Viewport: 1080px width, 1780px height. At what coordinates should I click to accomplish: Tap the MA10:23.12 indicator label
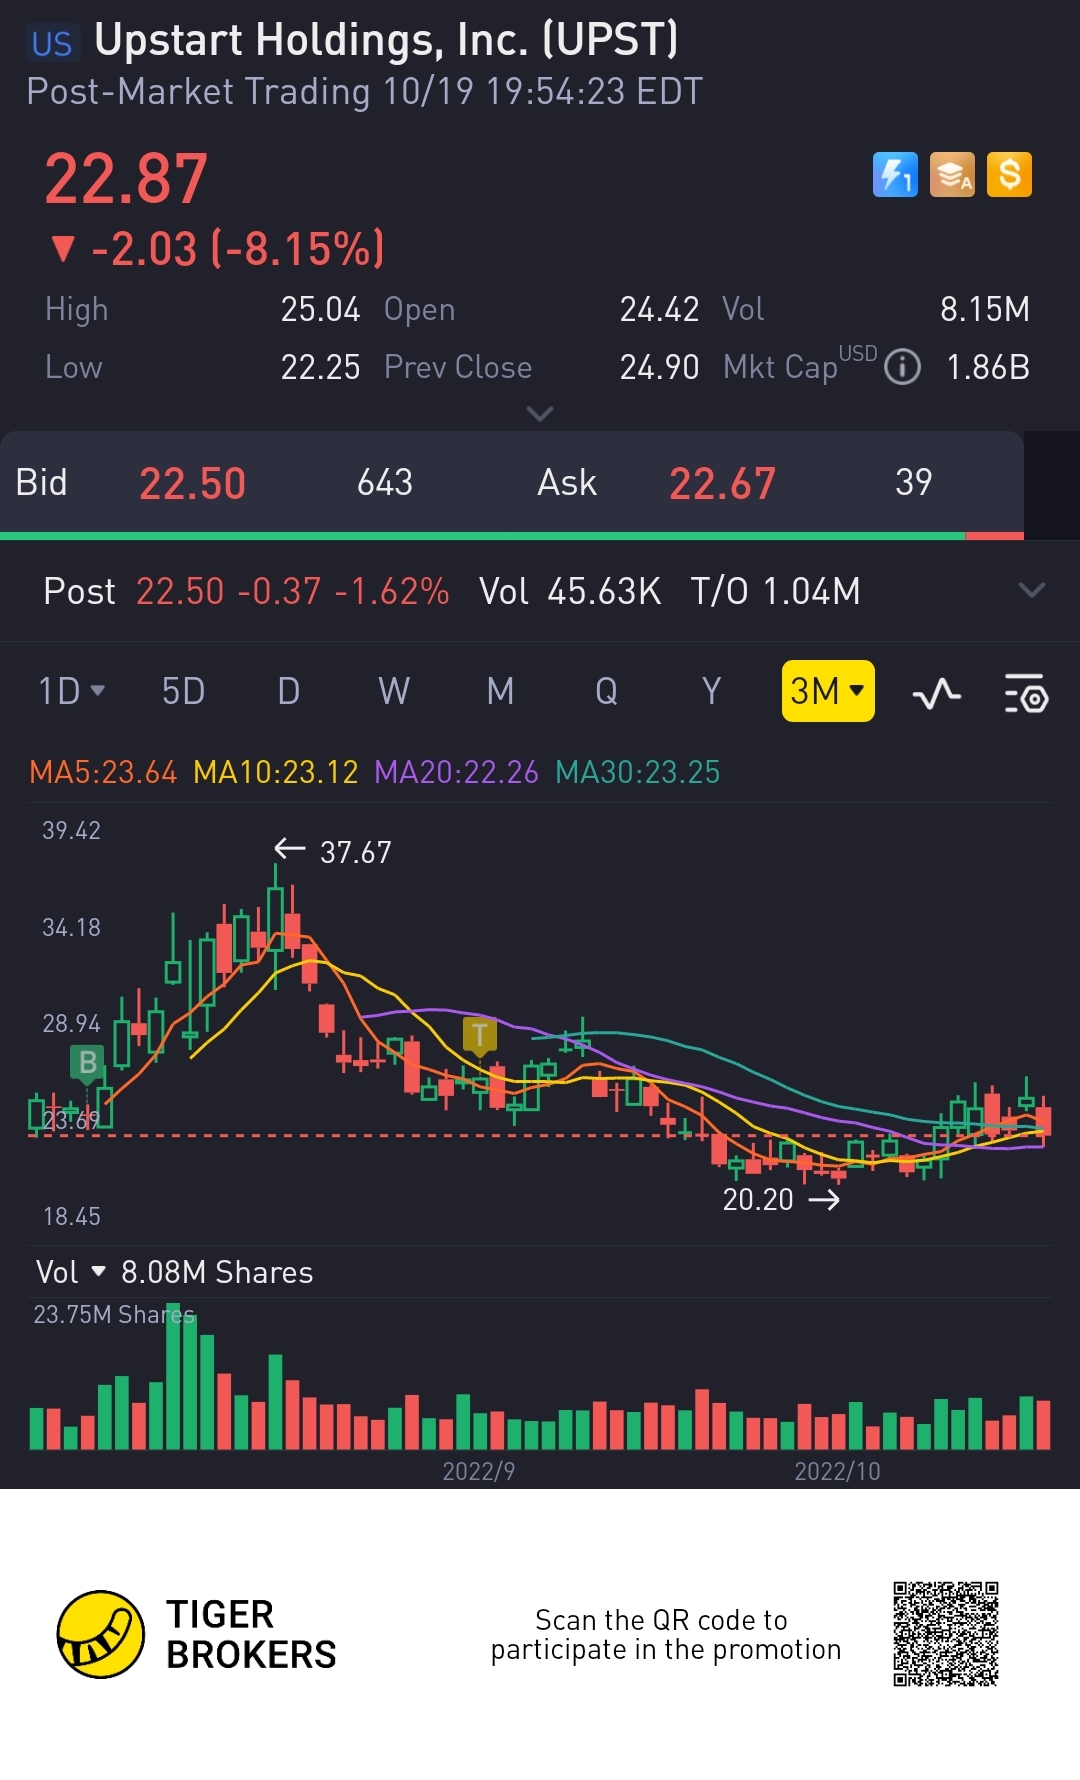tap(276, 772)
